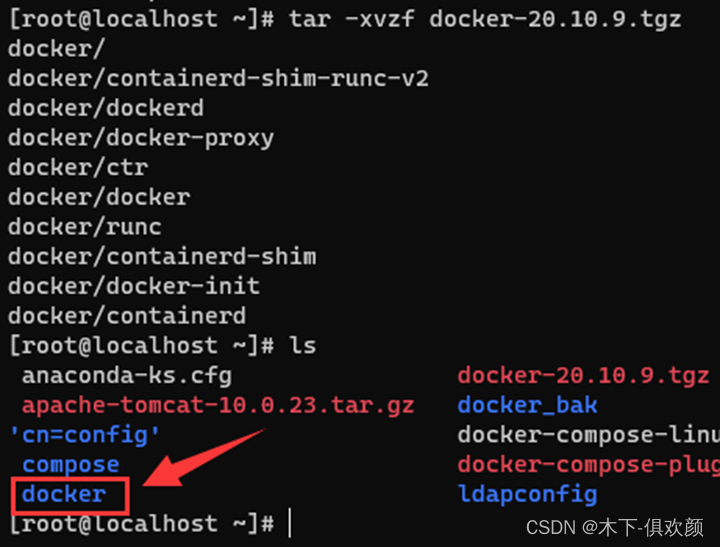The width and height of the screenshot is (720, 547).
Task: Click the red-boxed docker directory name
Action: click(64, 494)
